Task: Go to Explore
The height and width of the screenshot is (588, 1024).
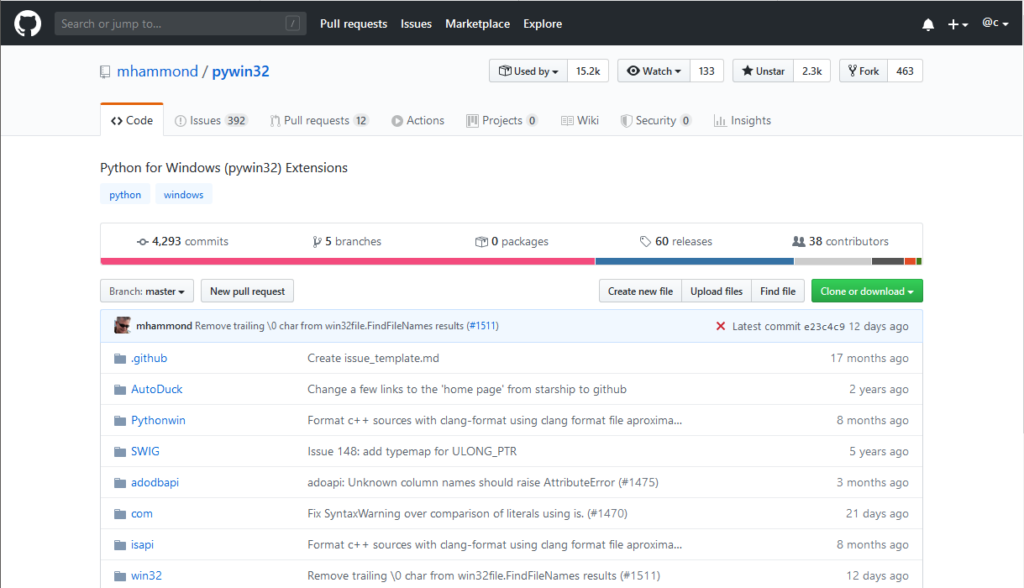Action: [x=542, y=24]
